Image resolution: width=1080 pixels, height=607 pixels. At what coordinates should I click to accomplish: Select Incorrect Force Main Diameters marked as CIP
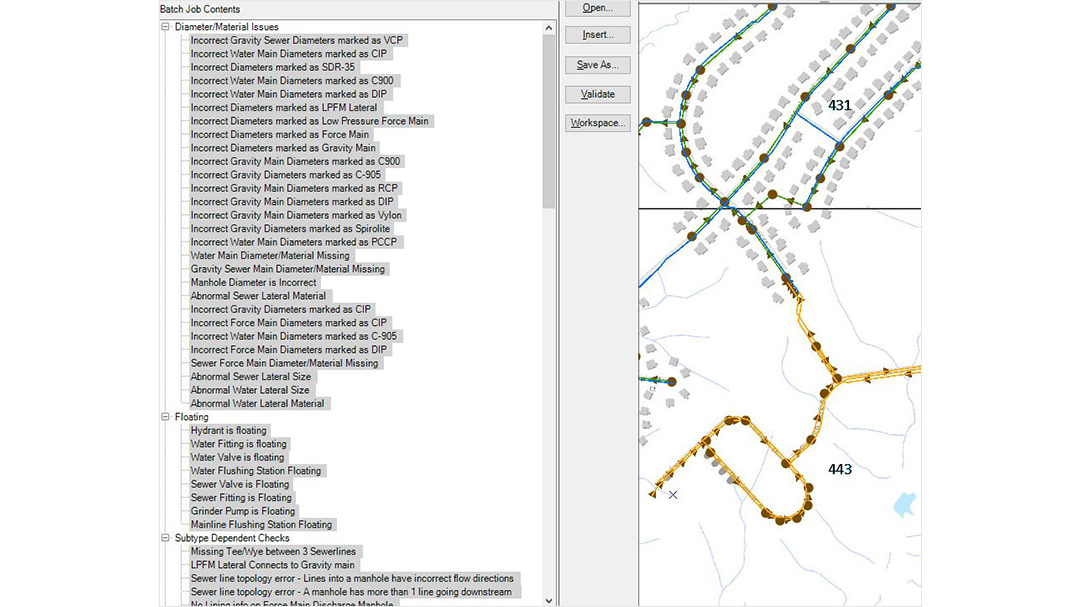coord(289,322)
